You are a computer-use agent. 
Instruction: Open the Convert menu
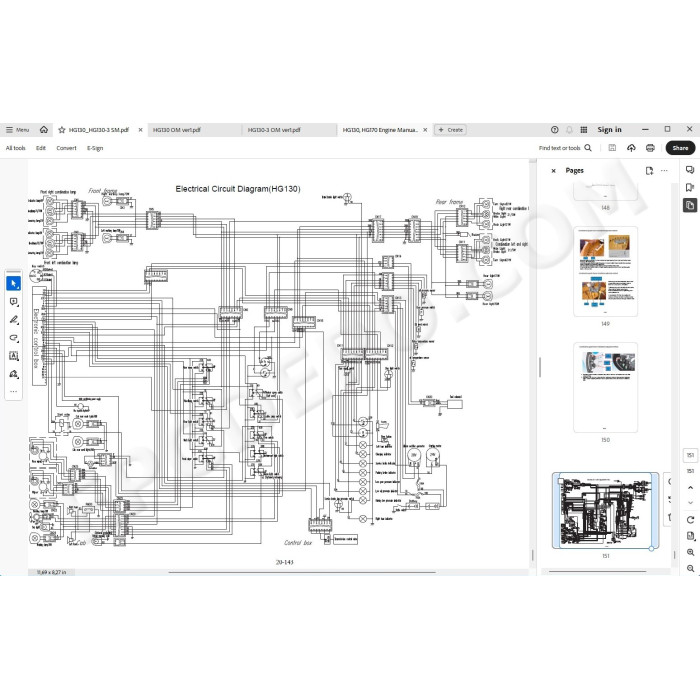[x=66, y=148]
